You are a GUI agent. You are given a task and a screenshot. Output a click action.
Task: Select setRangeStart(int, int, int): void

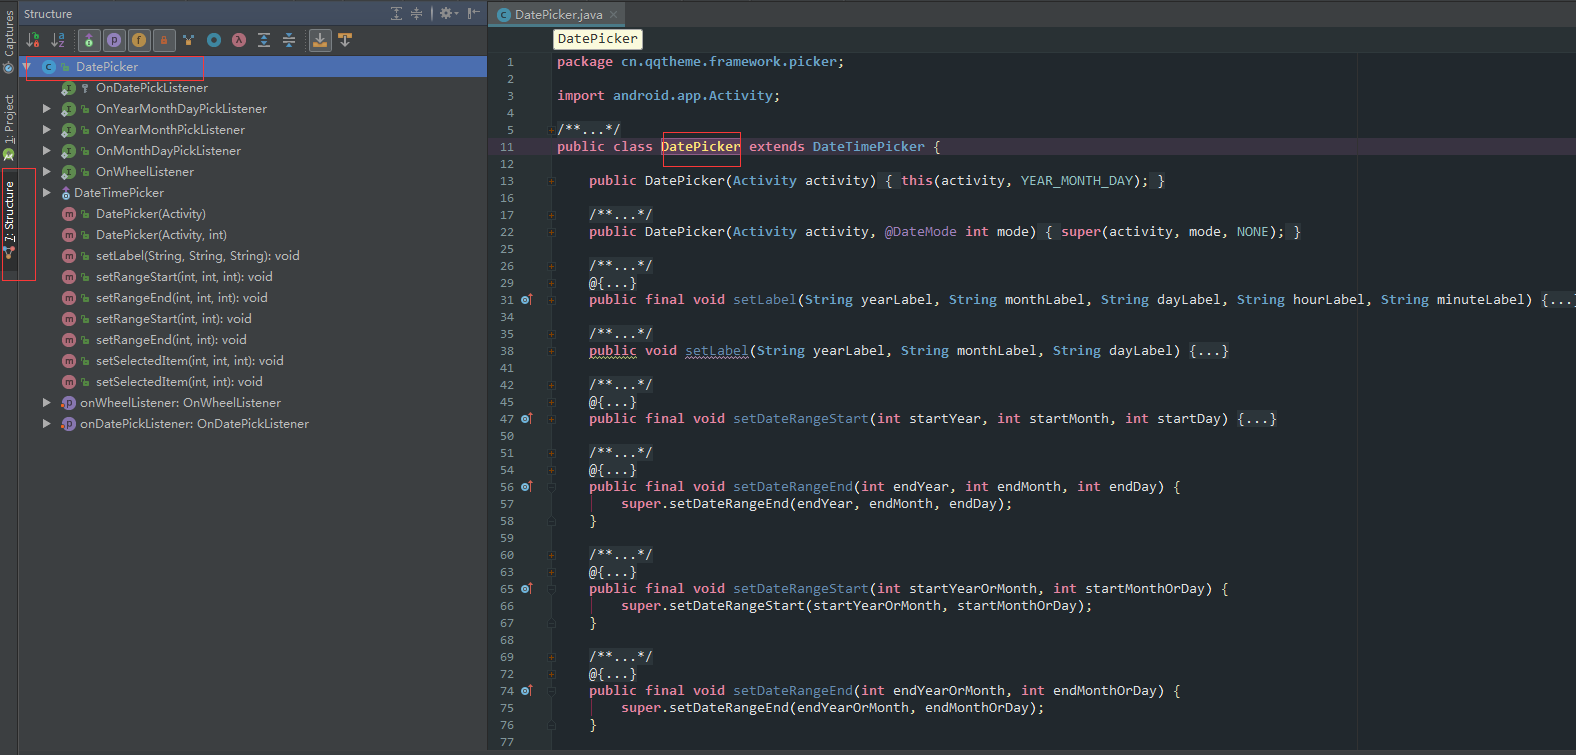coord(184,277)
